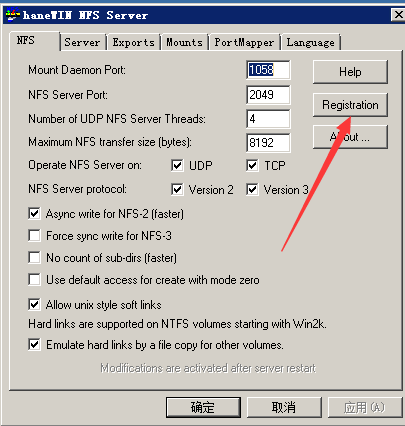Image resolution: width=405 pixels, height=426 pixels.
Task: Toggle the UDP checkbox
Action: pos(177,165)
